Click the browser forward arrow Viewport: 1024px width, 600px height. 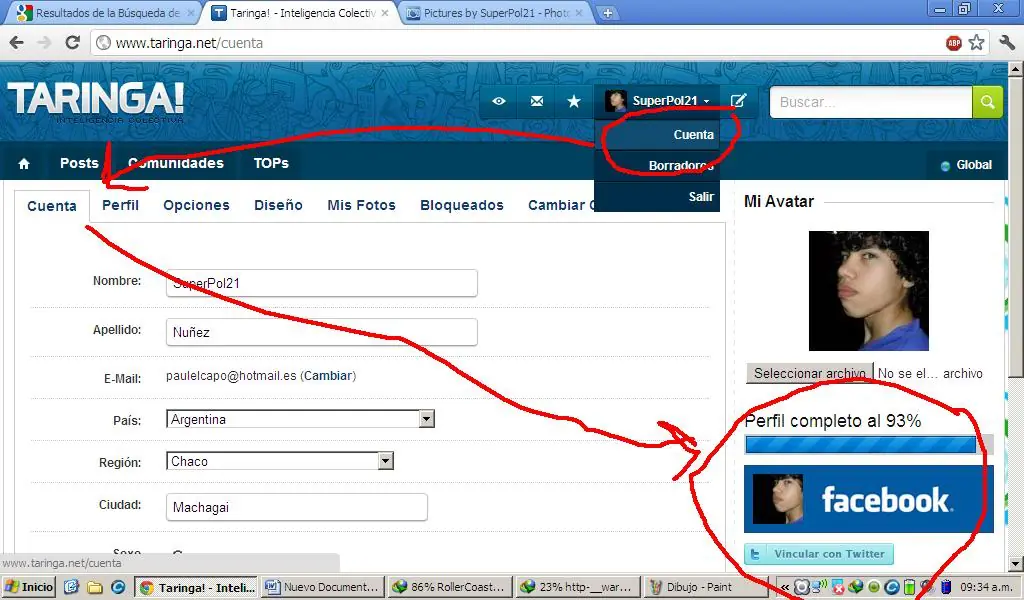[44, 42]
